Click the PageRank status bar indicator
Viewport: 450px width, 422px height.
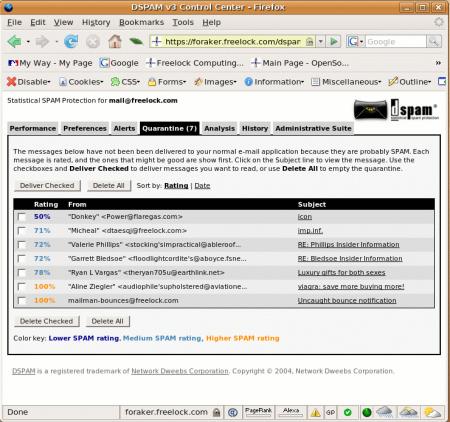[x=258, y=412]
